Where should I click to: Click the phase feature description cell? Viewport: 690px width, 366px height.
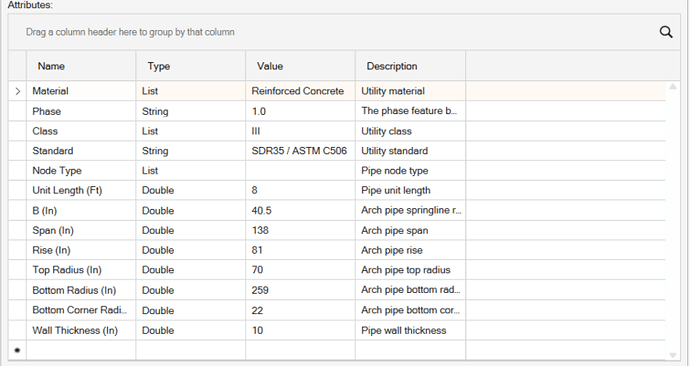point(410,111)
